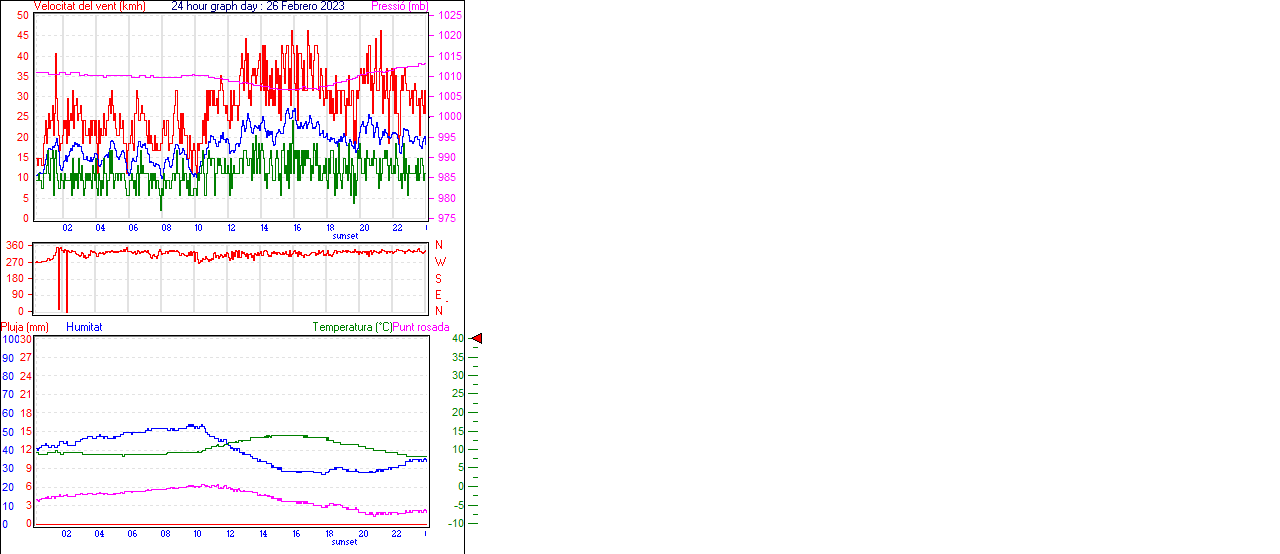This screenshot has height=554, width=1280.
Task: Click the 'Pressió (mb)' axis label
Action: click(x=399, y=6)
